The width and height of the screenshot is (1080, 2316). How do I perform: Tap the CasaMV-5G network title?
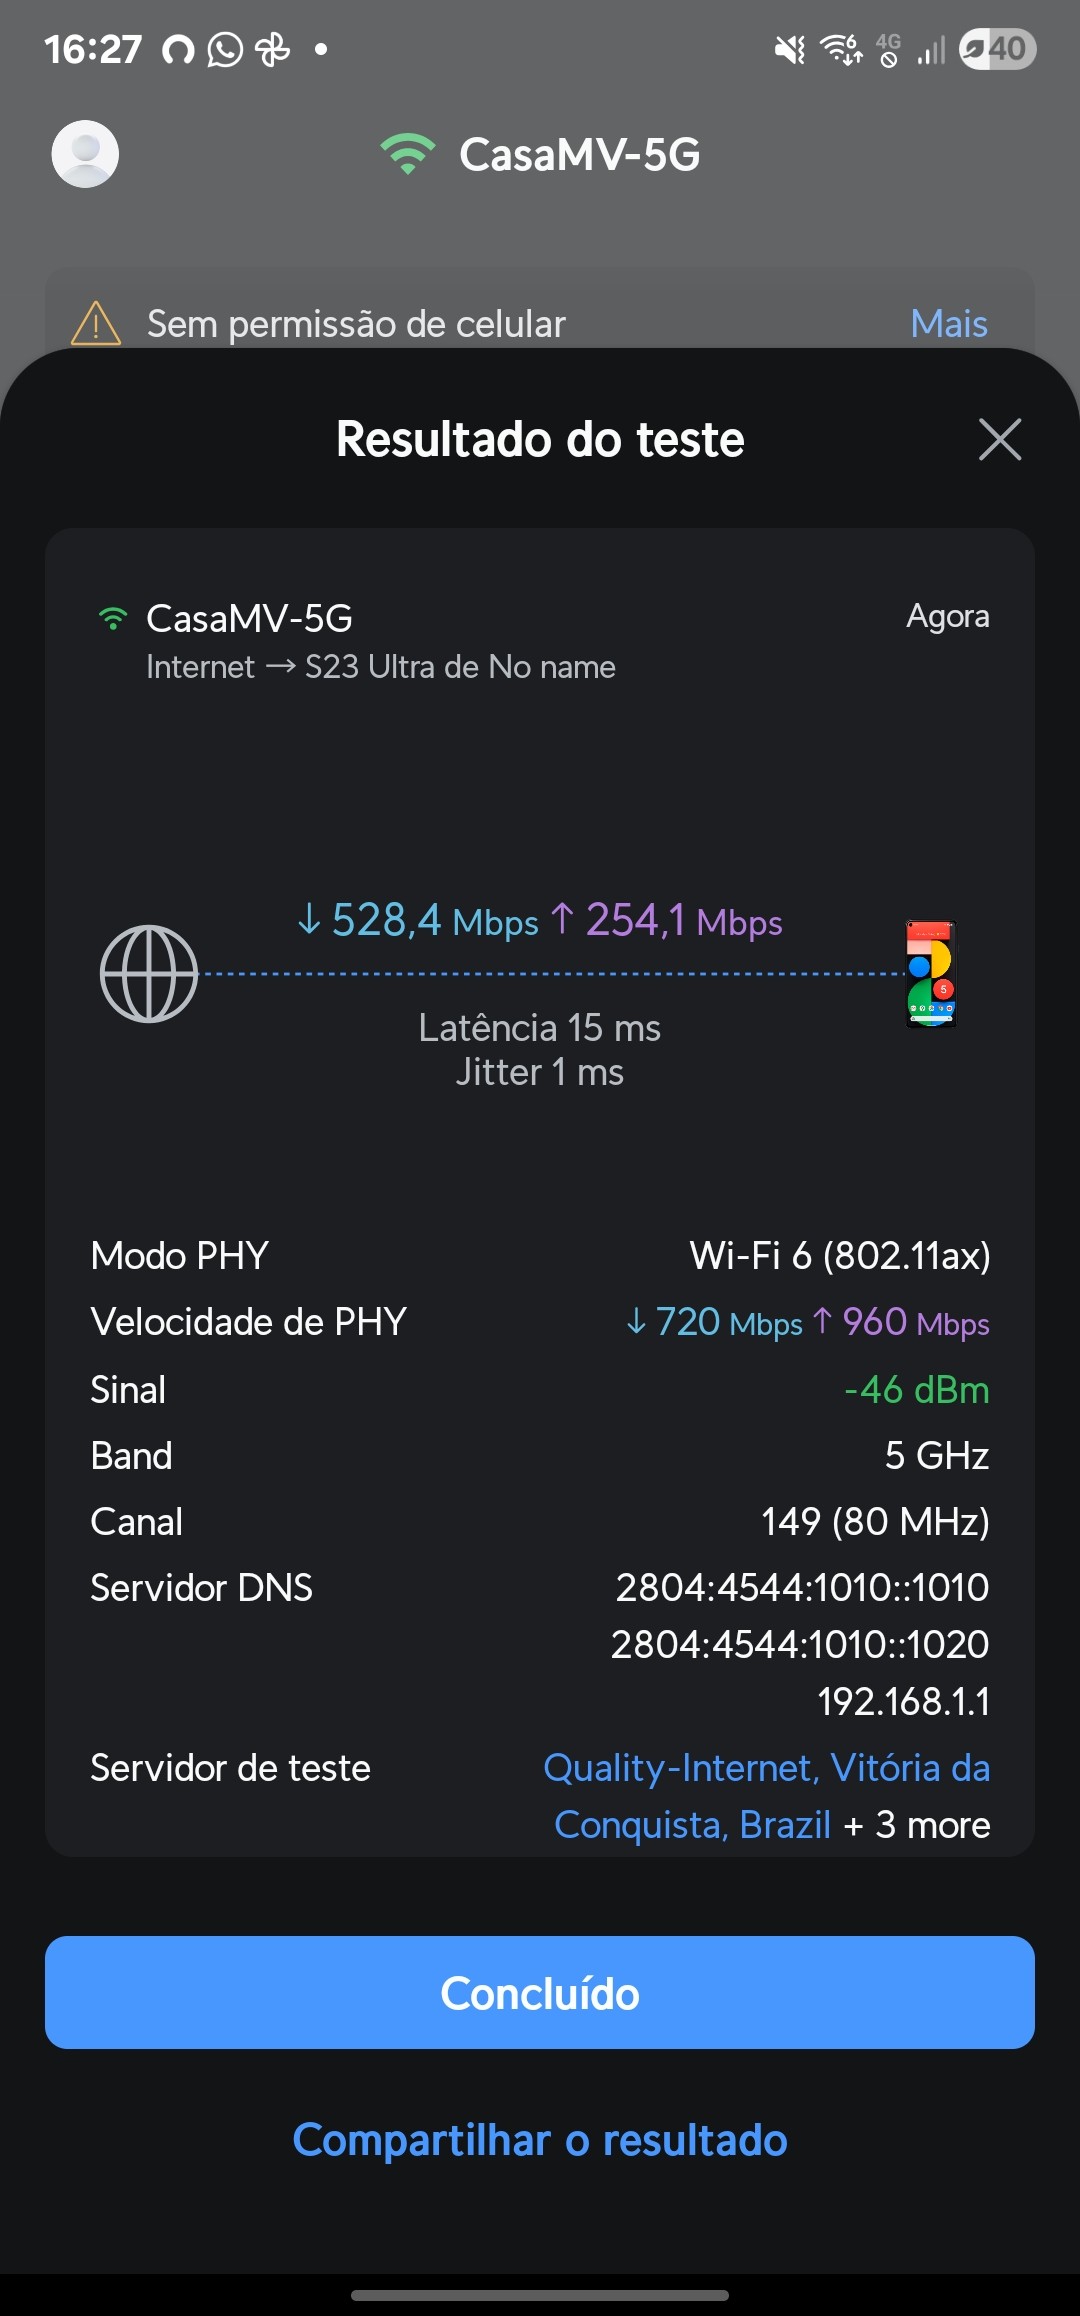[x=579, y=155]
